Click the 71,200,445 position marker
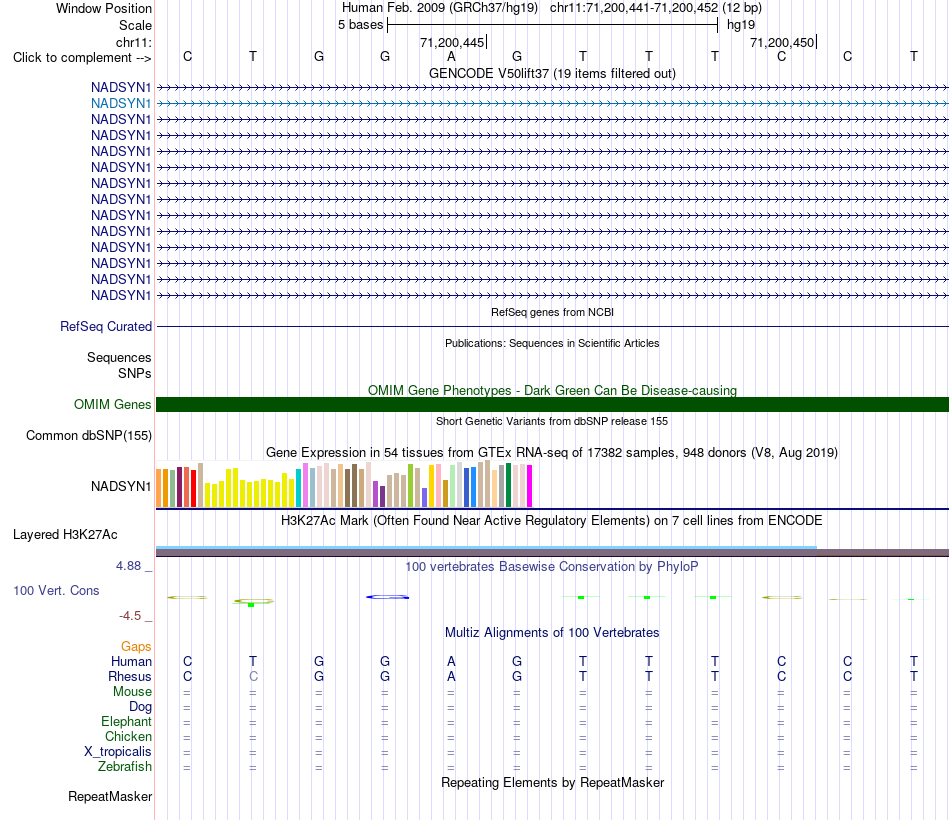This screenshot has height=820, width=950. click(453, 42)
